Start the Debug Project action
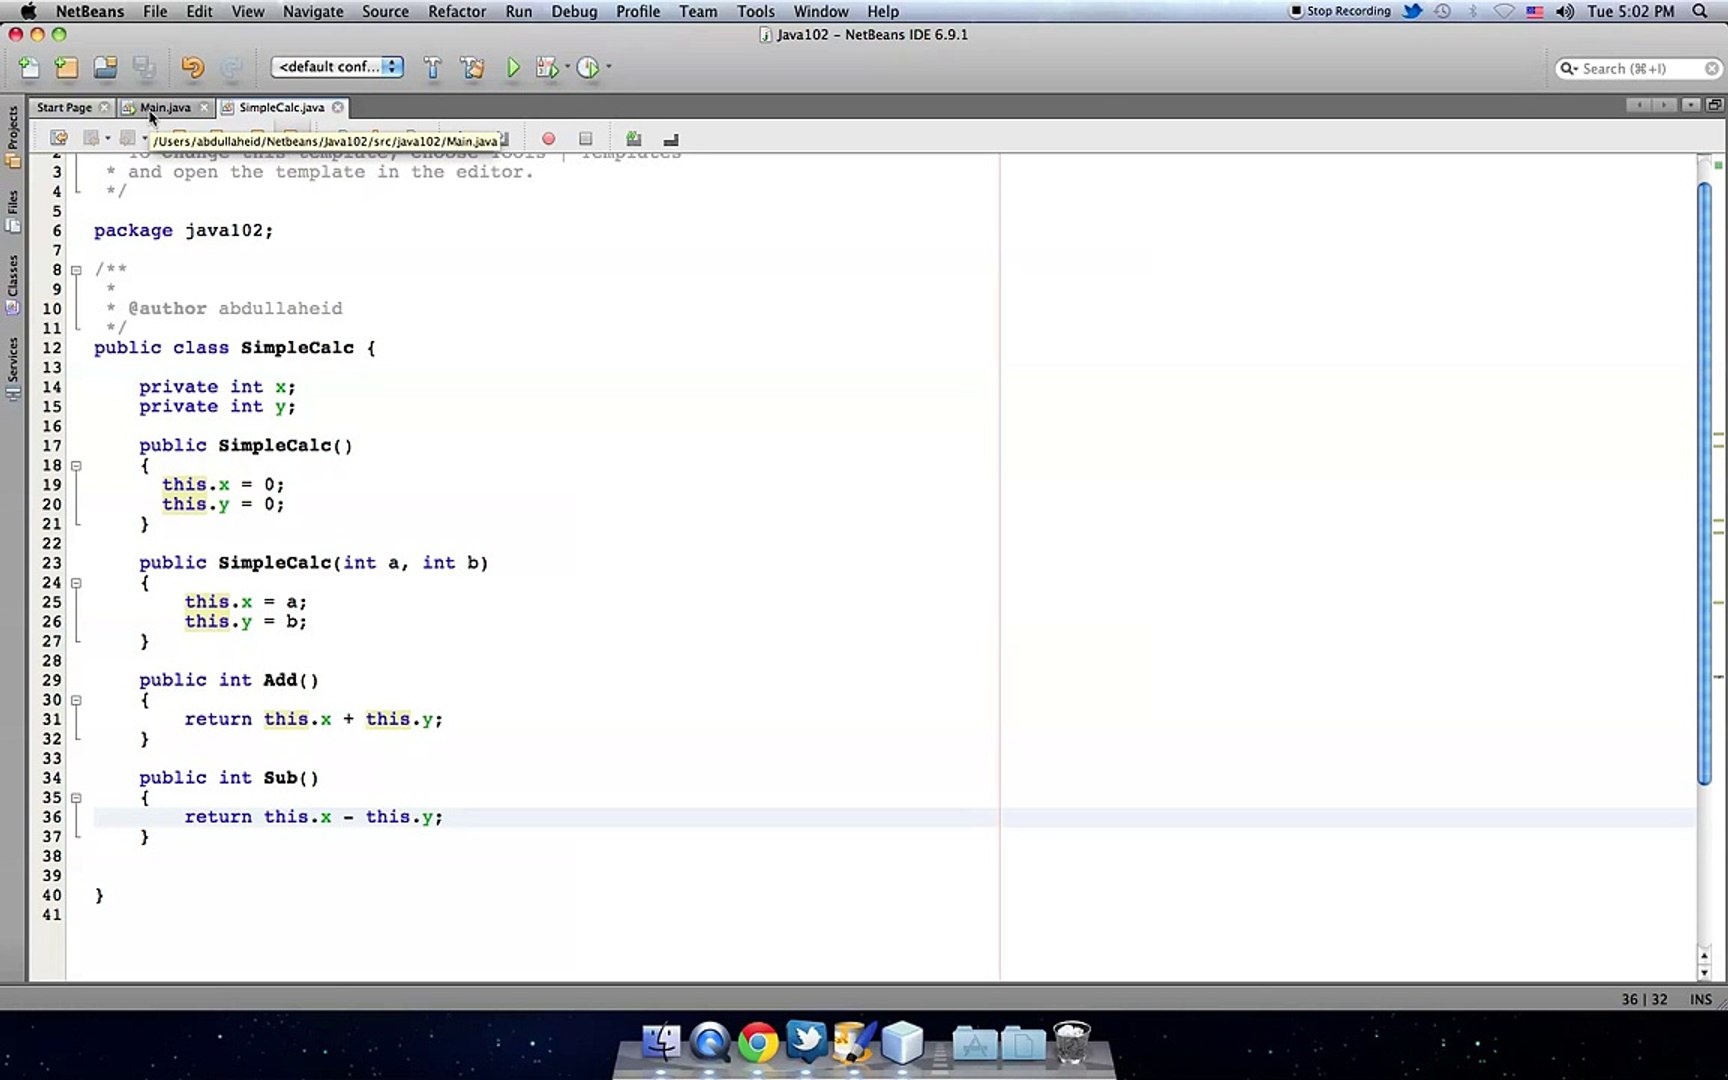The width and height of the screenshot is (1728, 1080). 548,67
